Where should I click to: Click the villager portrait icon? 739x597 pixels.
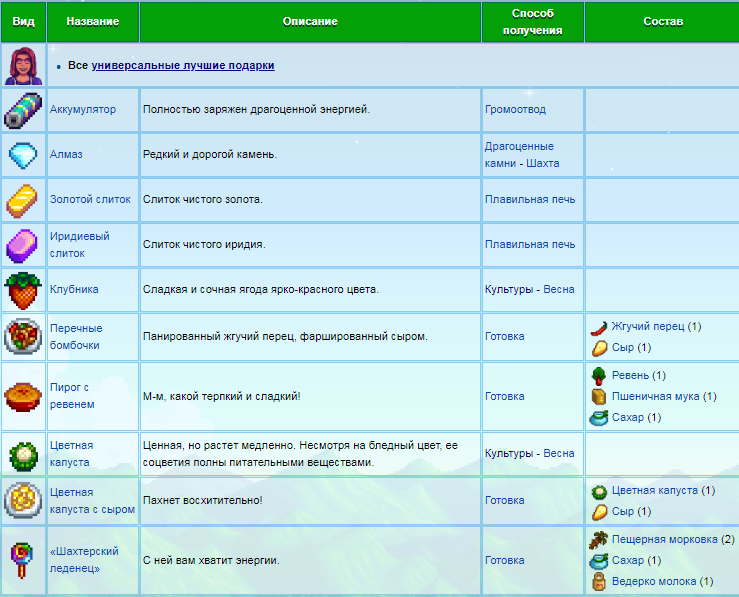click(x=23, y=65)
